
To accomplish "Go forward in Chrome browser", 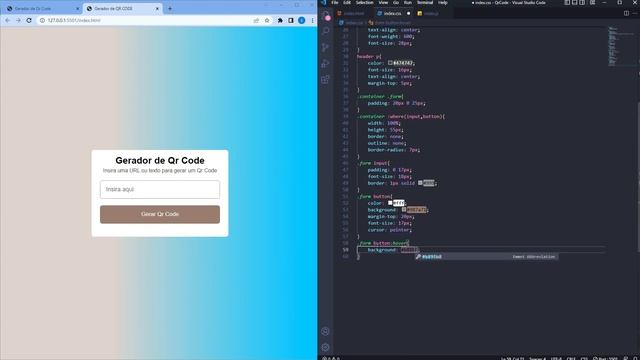I will [18, 20].
